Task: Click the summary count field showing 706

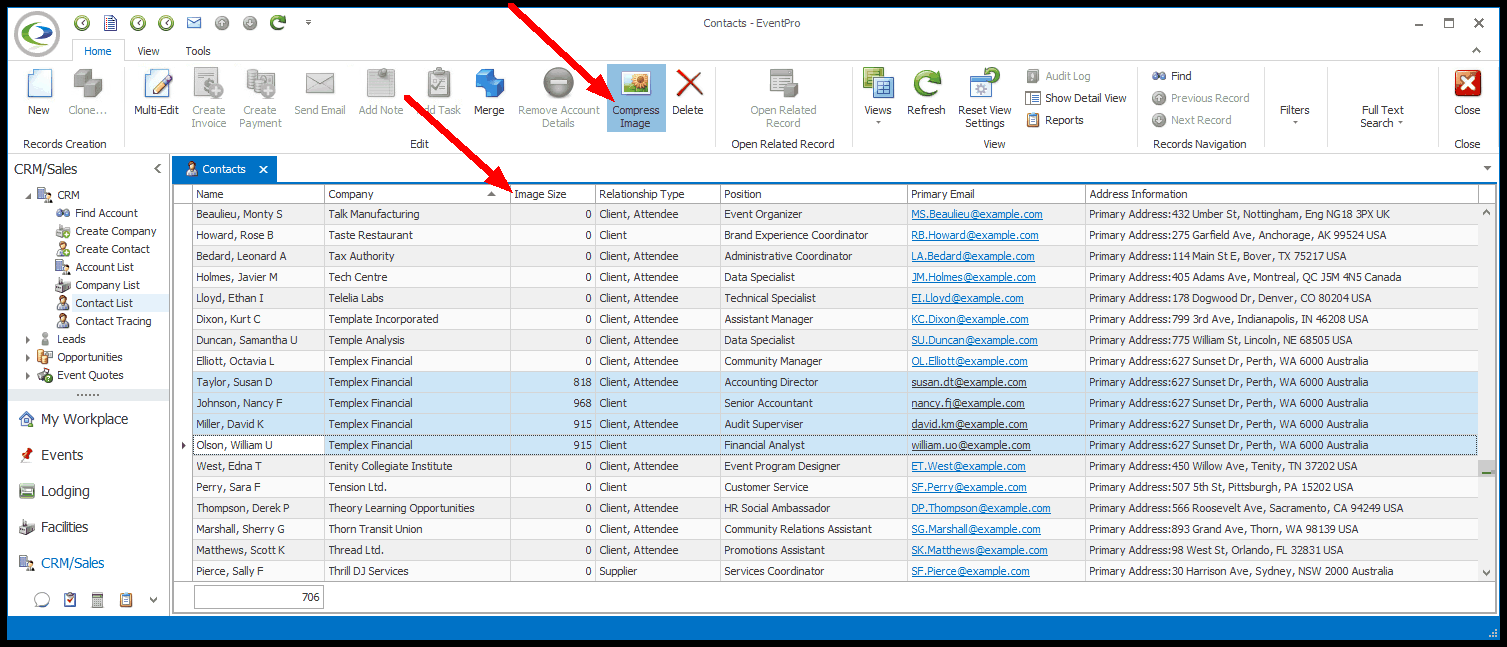Action: (x=258, y=597)
